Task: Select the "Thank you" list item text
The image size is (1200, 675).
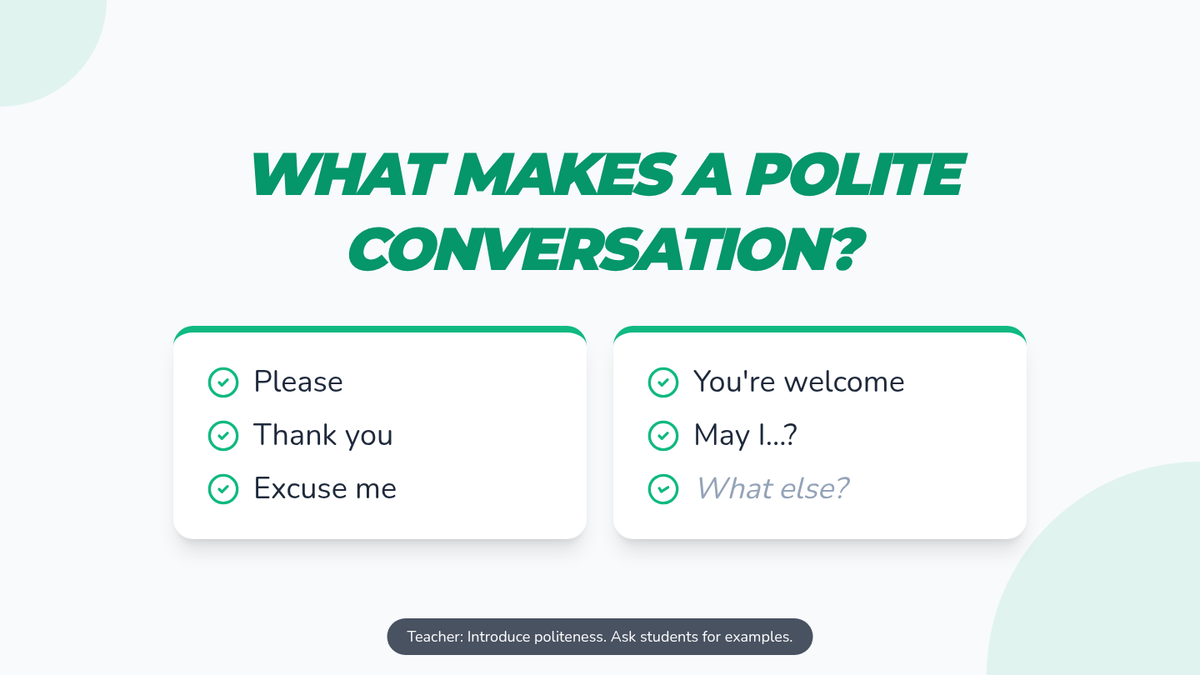Action: coord(323,435)
